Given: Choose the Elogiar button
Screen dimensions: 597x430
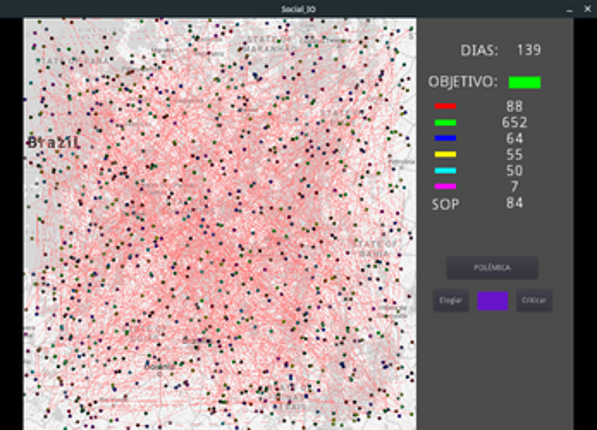Looking at the screenshot, I should click(451, 301).
